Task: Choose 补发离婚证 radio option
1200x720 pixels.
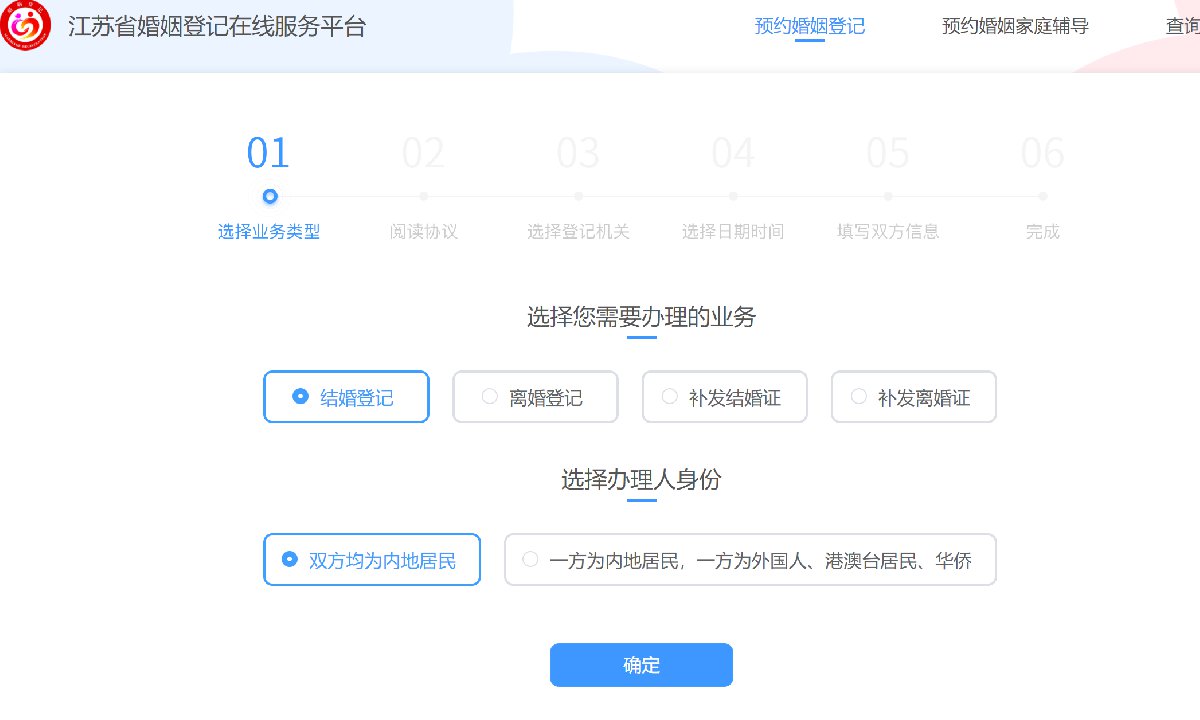Action: (914, 397)
